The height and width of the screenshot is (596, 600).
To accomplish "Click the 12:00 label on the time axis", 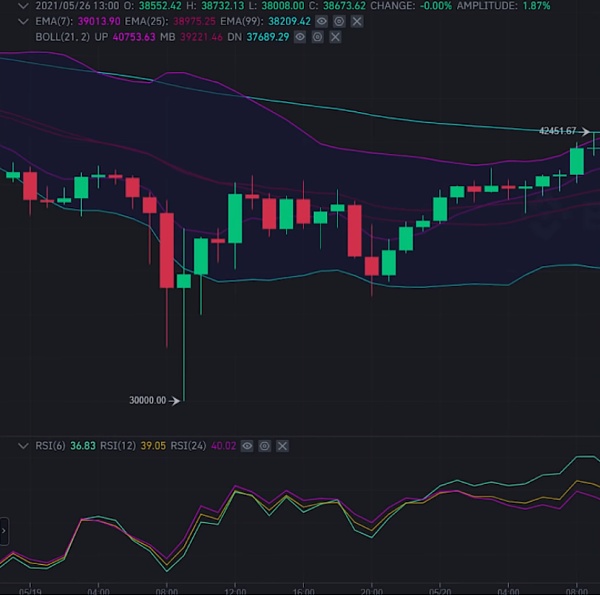I will pos(234,589).
